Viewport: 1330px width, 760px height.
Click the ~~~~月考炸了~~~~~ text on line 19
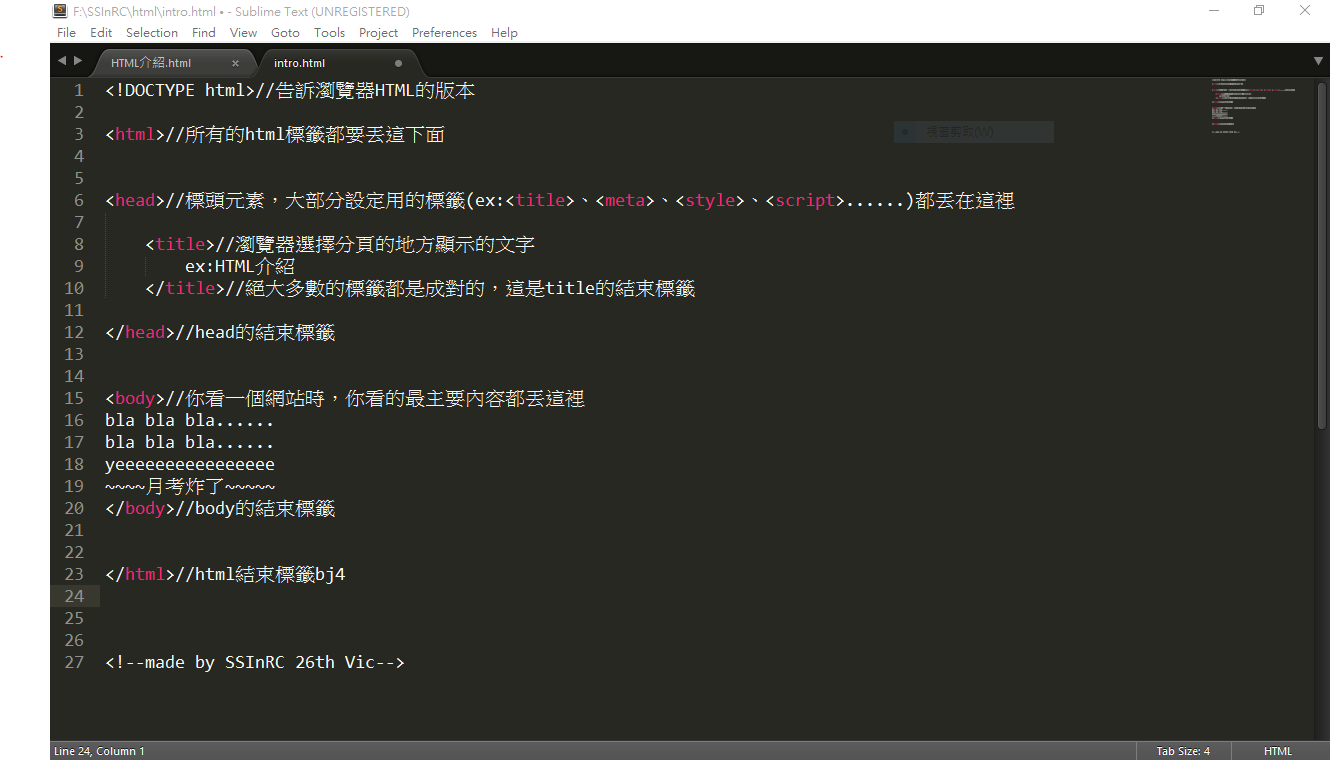190,486
